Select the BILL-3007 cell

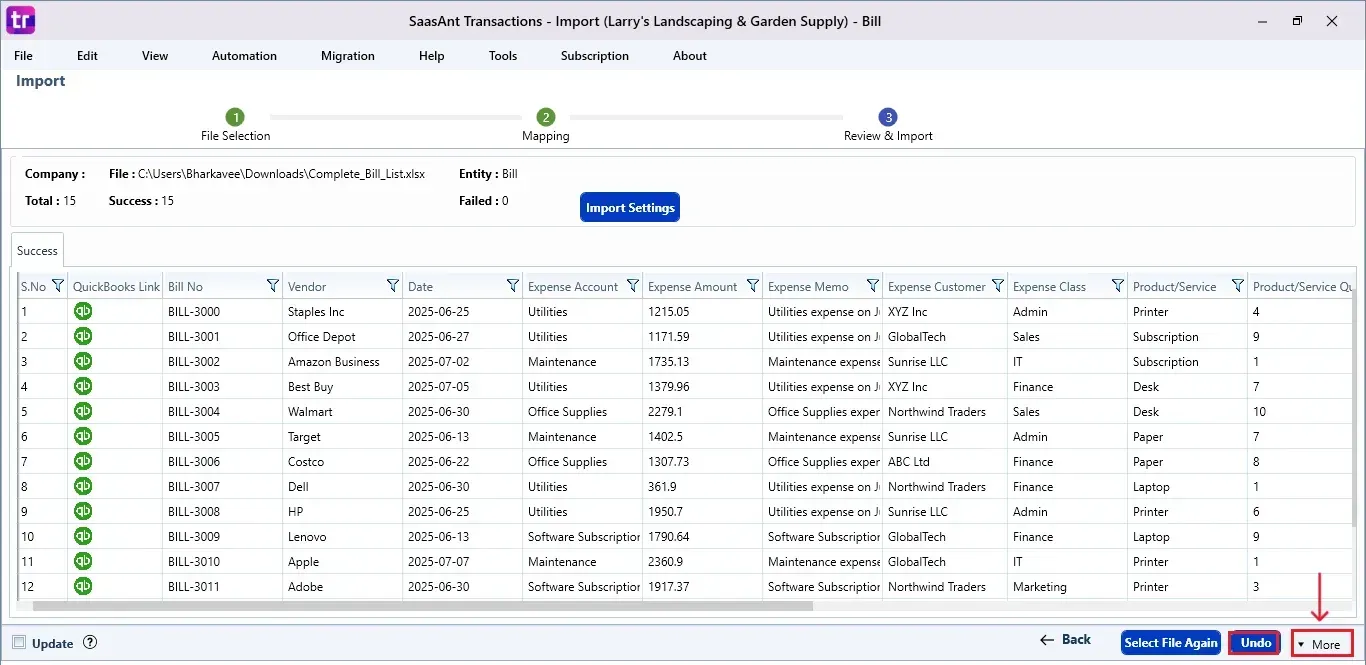pos(223,486)
